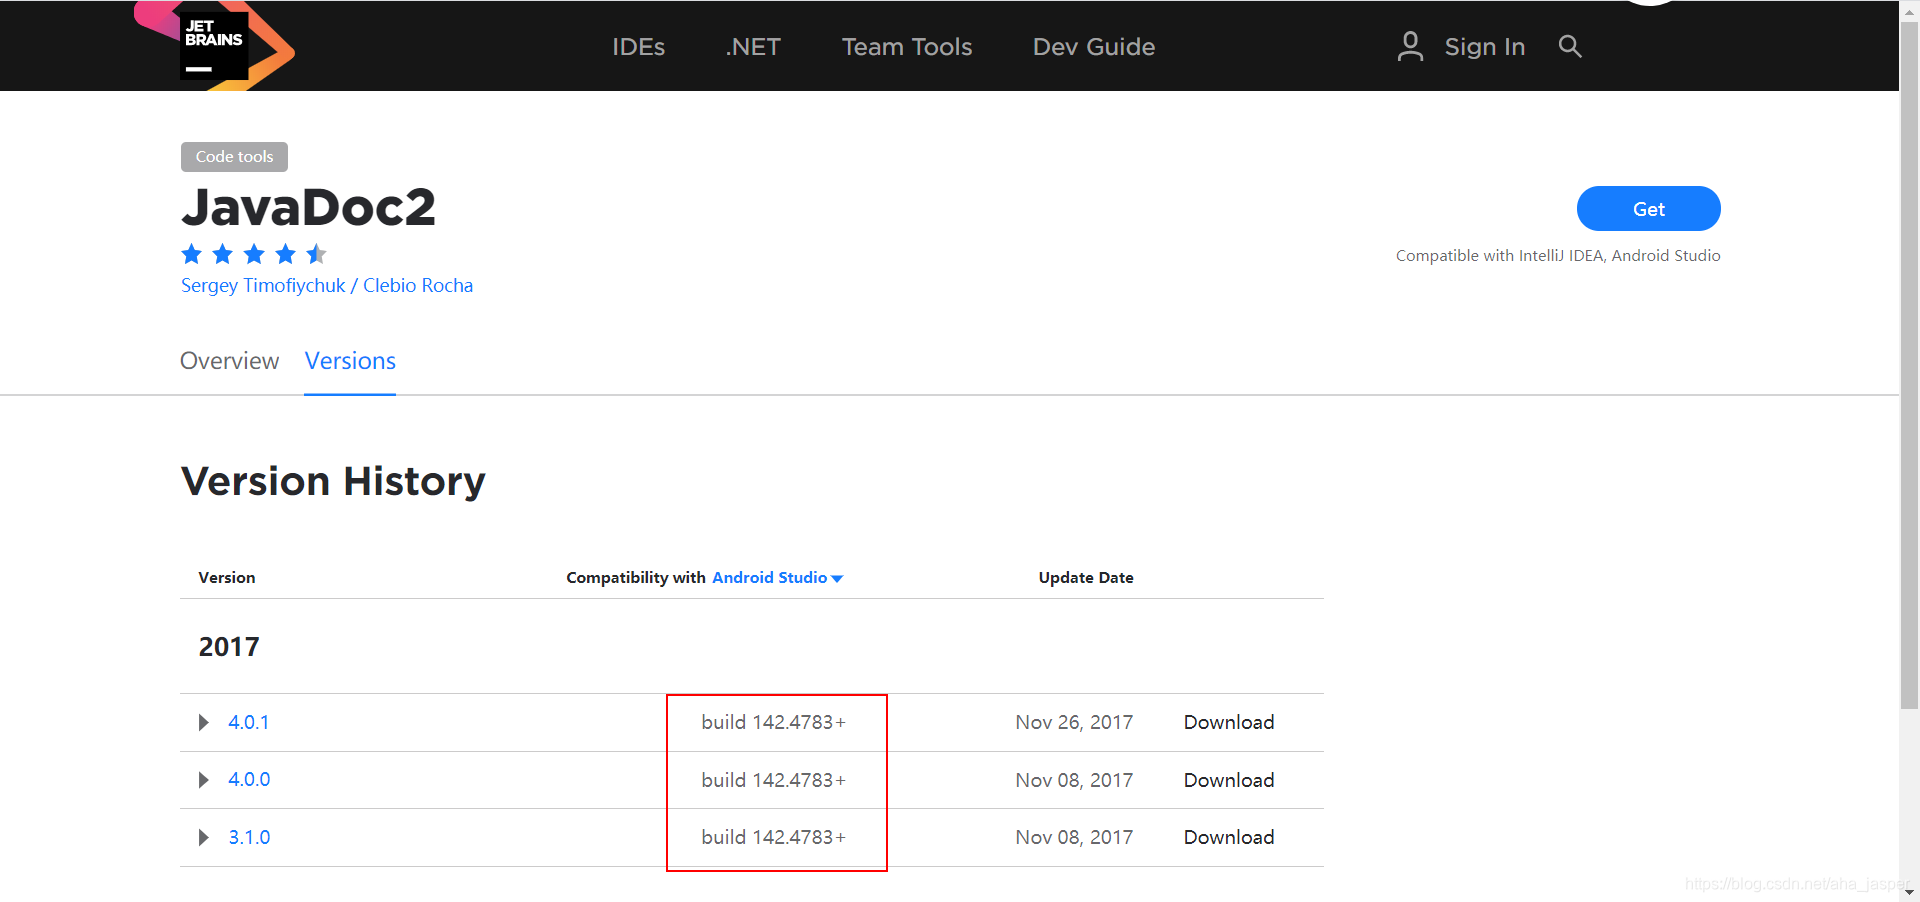This screenshot has width=1920, height=902.
Task: Switch to the Overview tab
Action: pos(229,361)
